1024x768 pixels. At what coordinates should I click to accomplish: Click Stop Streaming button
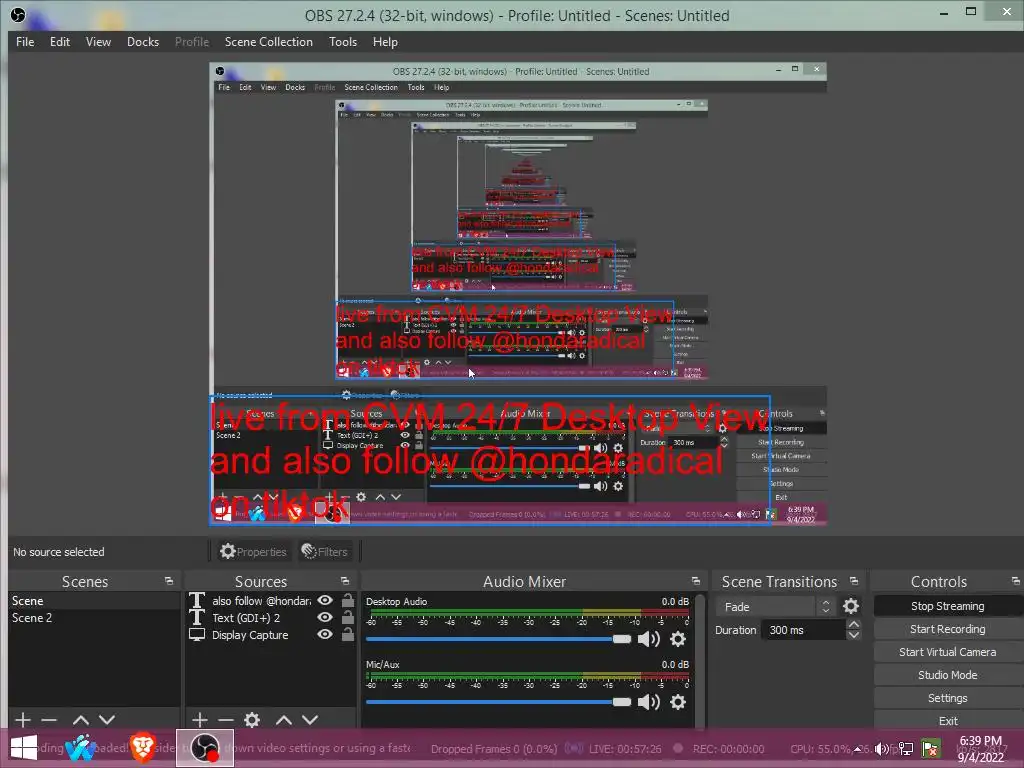point(948,606)
